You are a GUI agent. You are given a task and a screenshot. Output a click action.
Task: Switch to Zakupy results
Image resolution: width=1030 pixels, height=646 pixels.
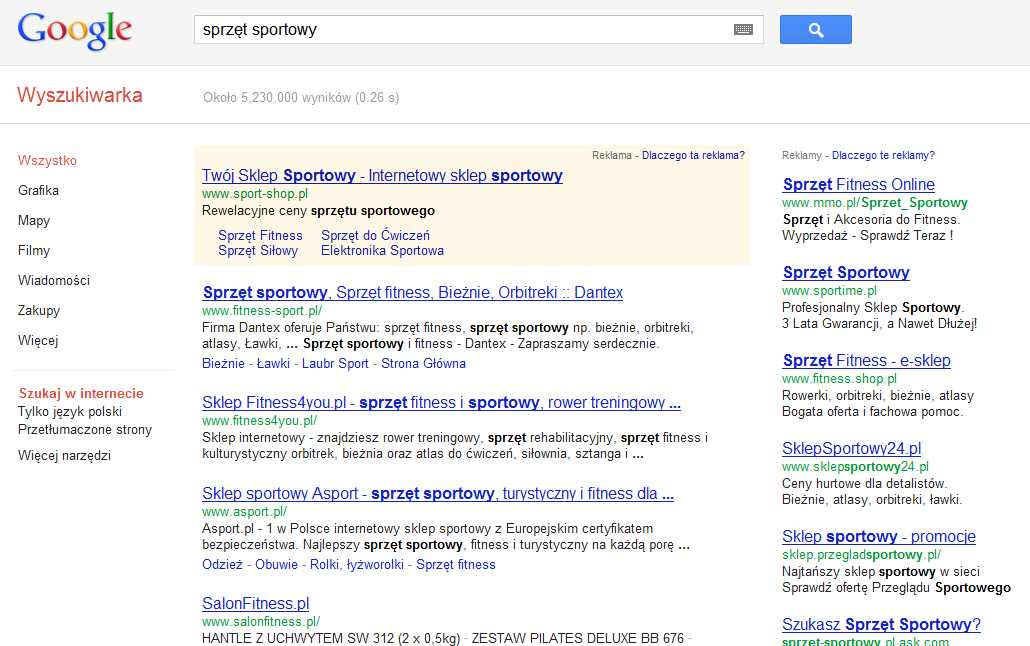click(x=39, y=310)
